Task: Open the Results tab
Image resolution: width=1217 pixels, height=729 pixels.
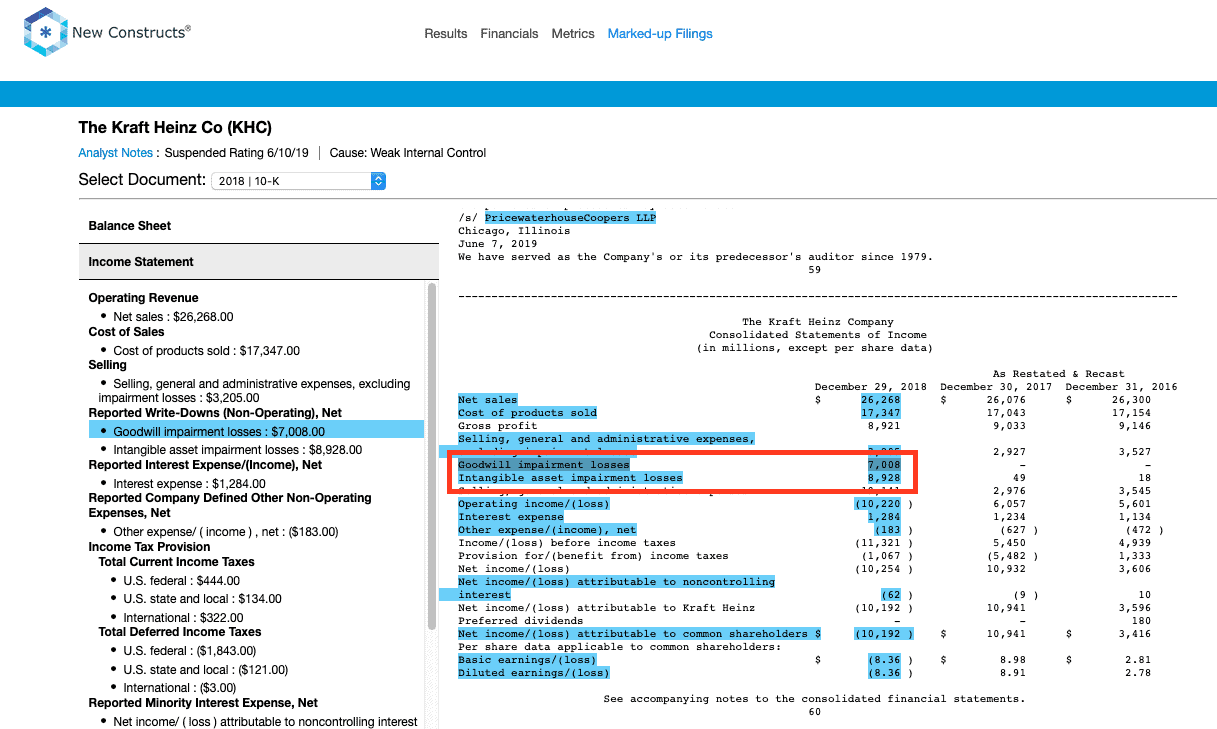Action: [x=446, y=34]
